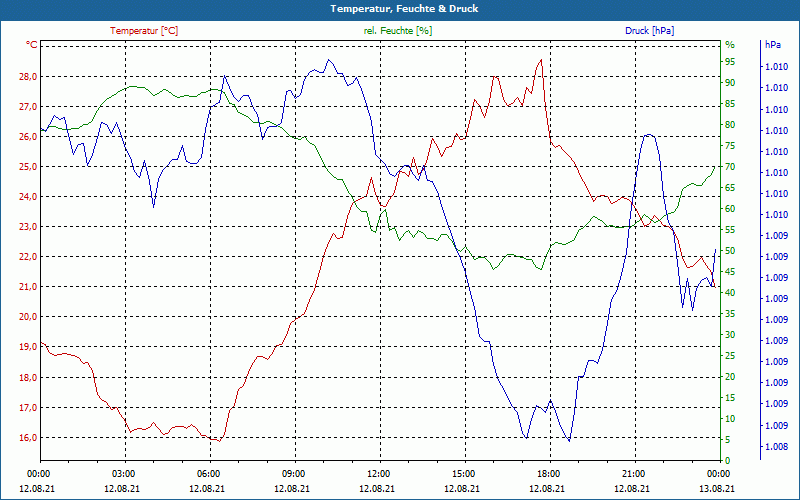Click the 80 humidity tick label
Image resolution: width=800 pixels, height=500 pixels.
[730, 125]
